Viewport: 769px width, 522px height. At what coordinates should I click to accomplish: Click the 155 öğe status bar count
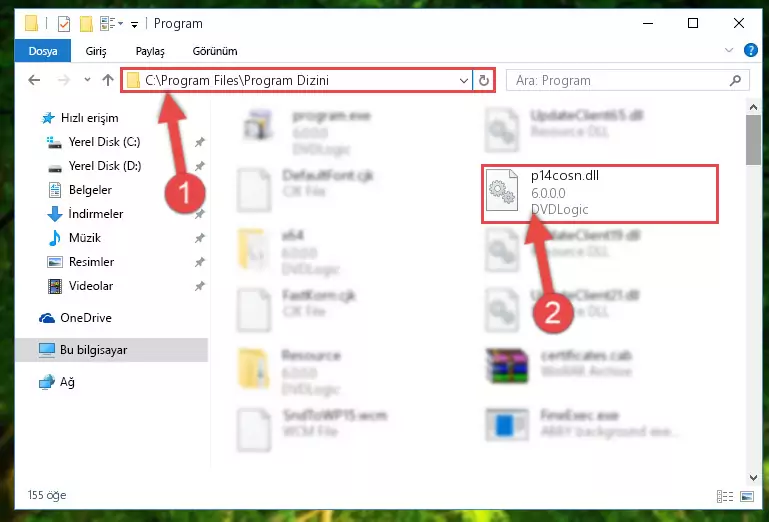point(47,495)
